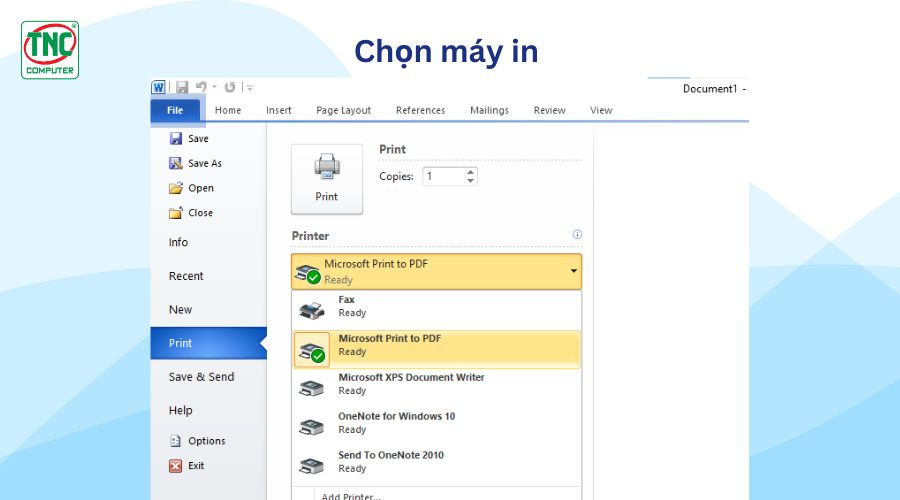Click the Word application icon in title bar
Image resolution: width=900 pixels, height=500 pixels.
click(158, 87)
